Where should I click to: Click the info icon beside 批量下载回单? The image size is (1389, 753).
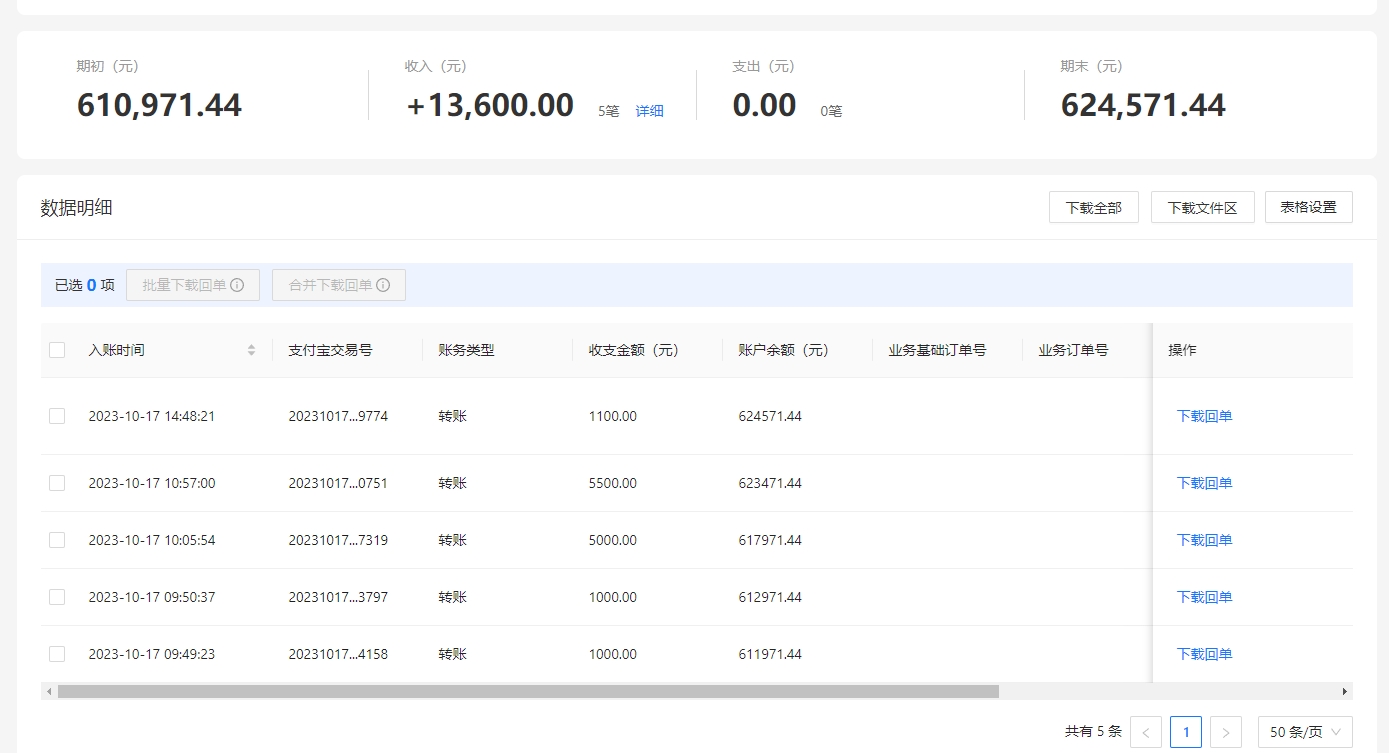pos(237,285)
